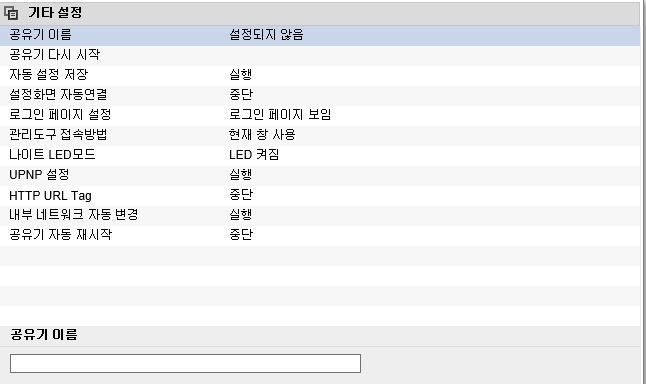Open the 공유기 다시 시작 setting
Viewport: 646px width, 384px height.
point(320,55)
